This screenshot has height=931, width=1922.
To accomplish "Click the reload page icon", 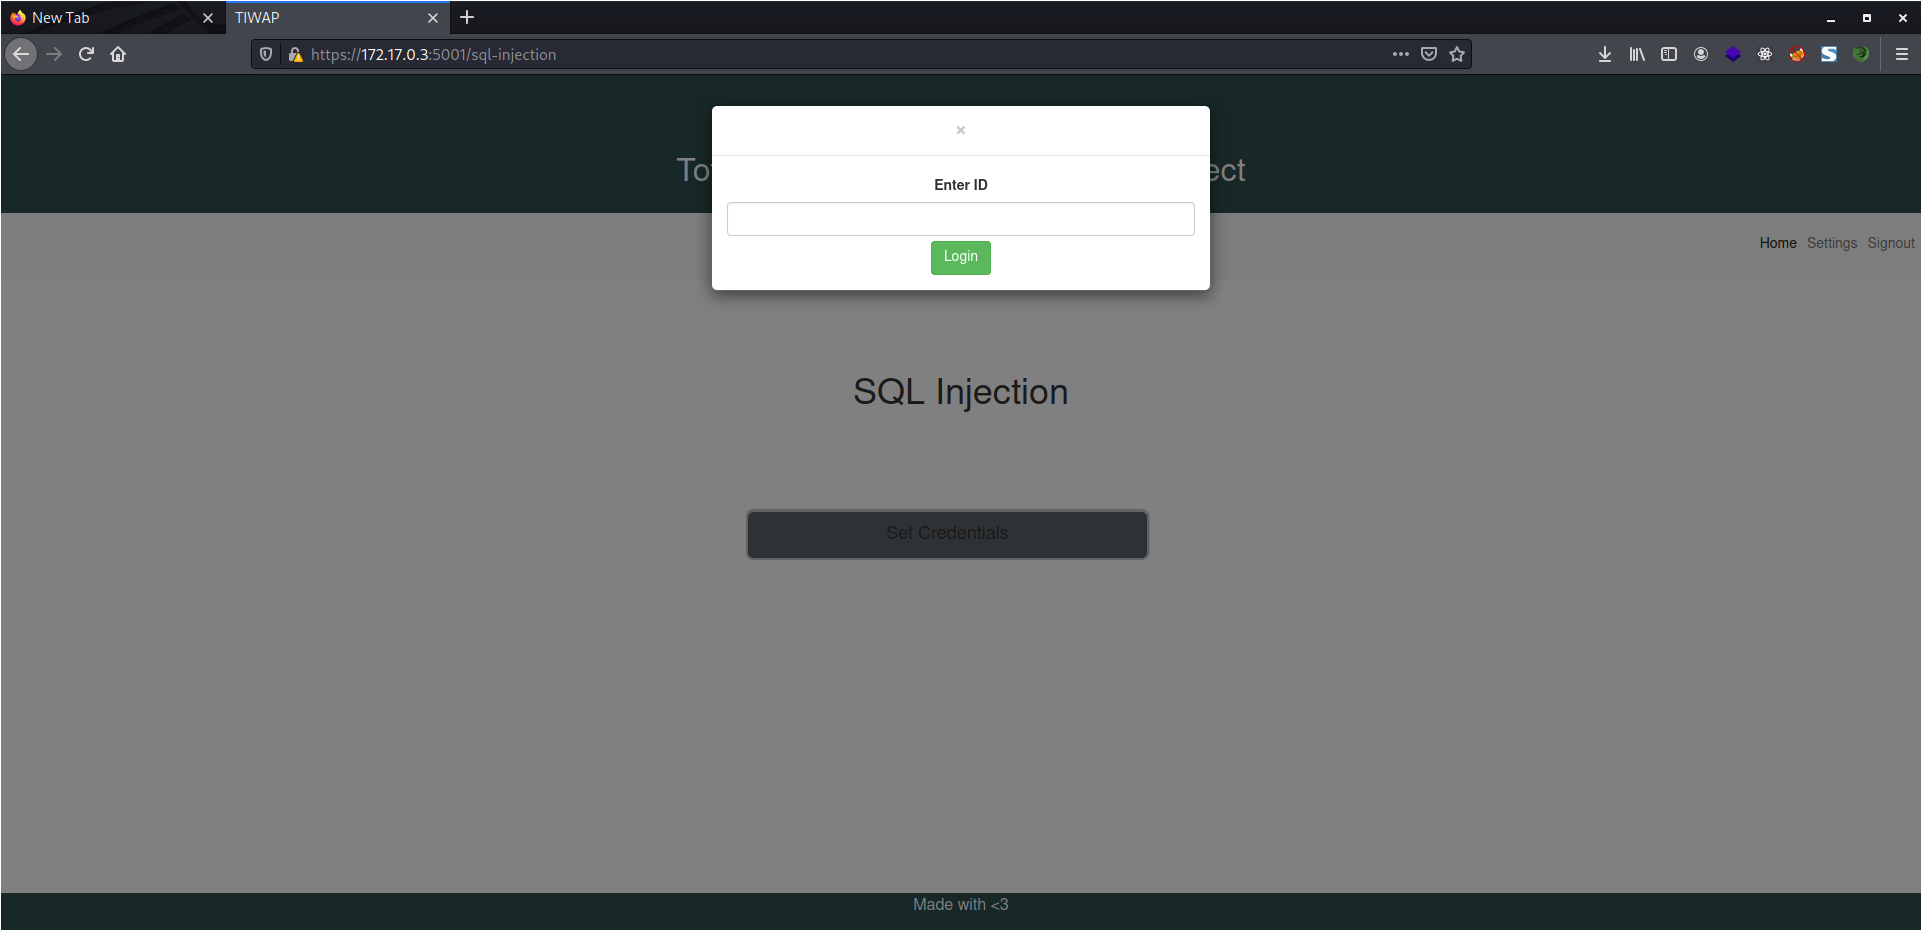I will tap(86, 55).
